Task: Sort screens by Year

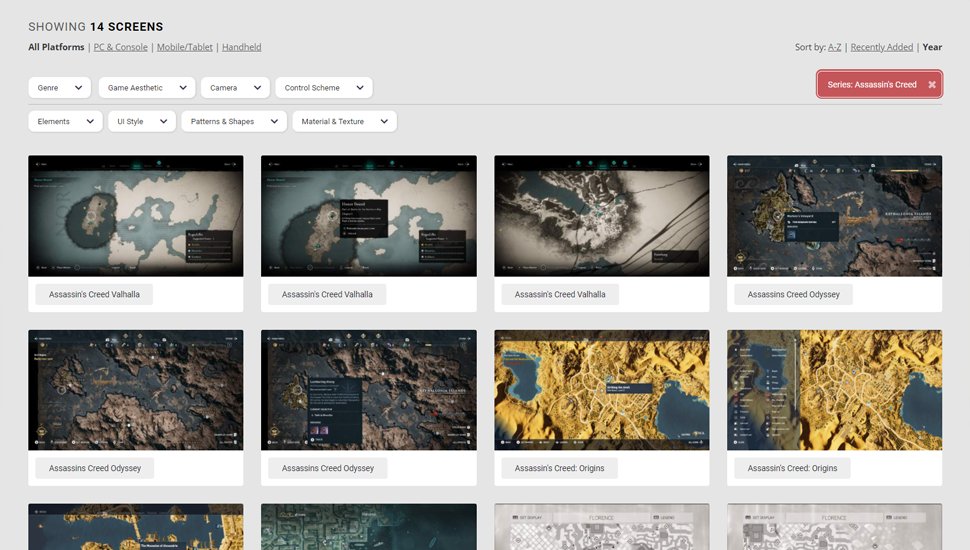Action: click(932, 47)
